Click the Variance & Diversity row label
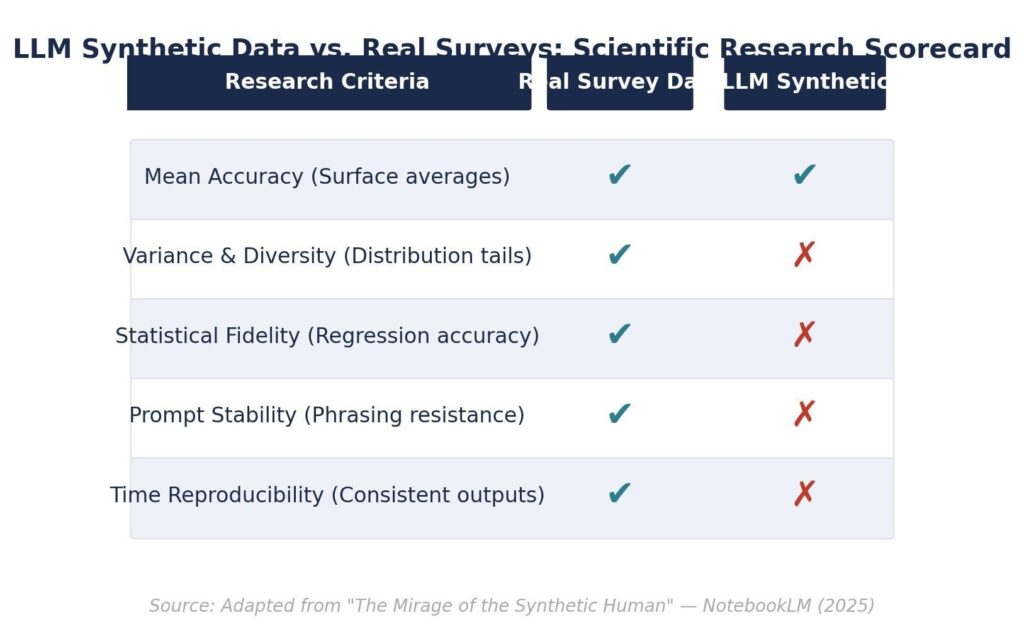 tap(327, 256)
